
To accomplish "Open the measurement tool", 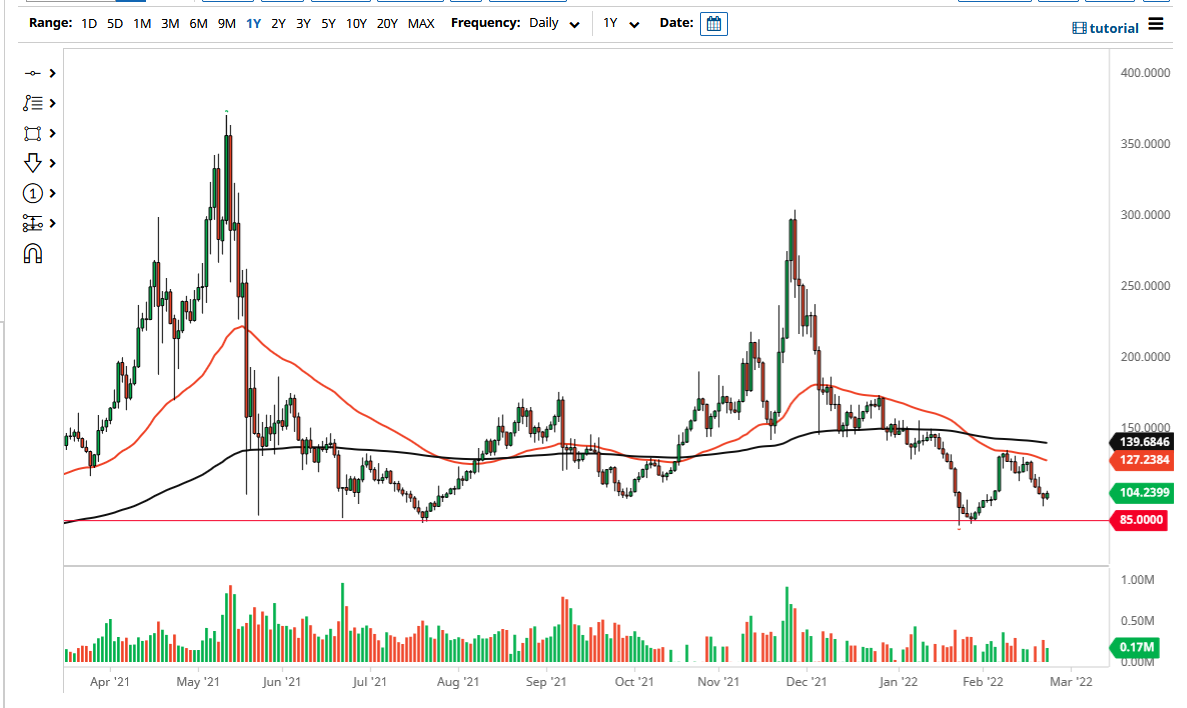I will point(30,223).
